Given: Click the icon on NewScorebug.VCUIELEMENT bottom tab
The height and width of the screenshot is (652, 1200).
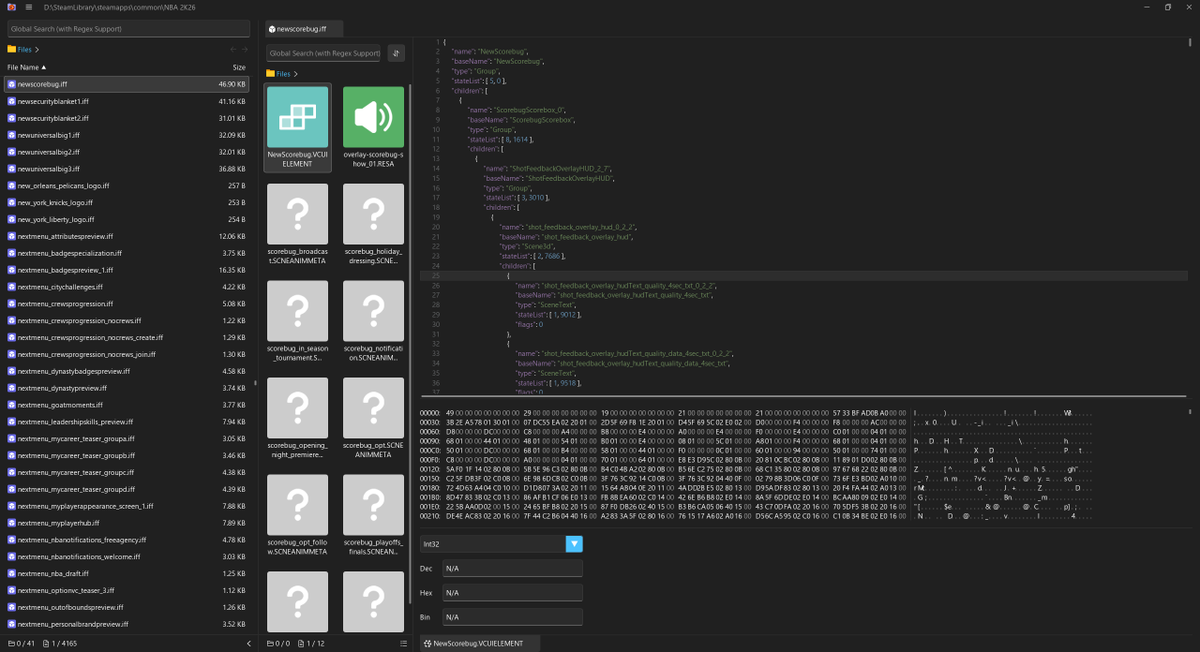Looking at the screenshot, I should pyautogui.click(x=427, y=644).
